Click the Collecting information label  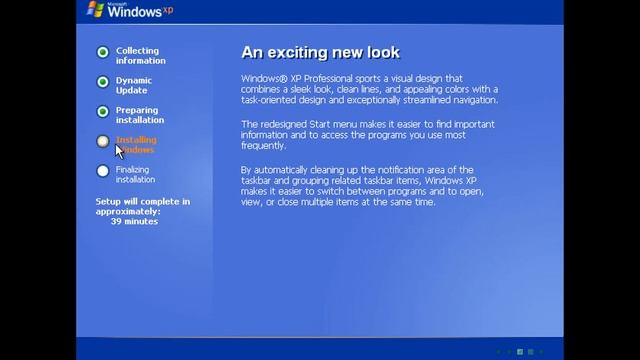coord(141,56)
